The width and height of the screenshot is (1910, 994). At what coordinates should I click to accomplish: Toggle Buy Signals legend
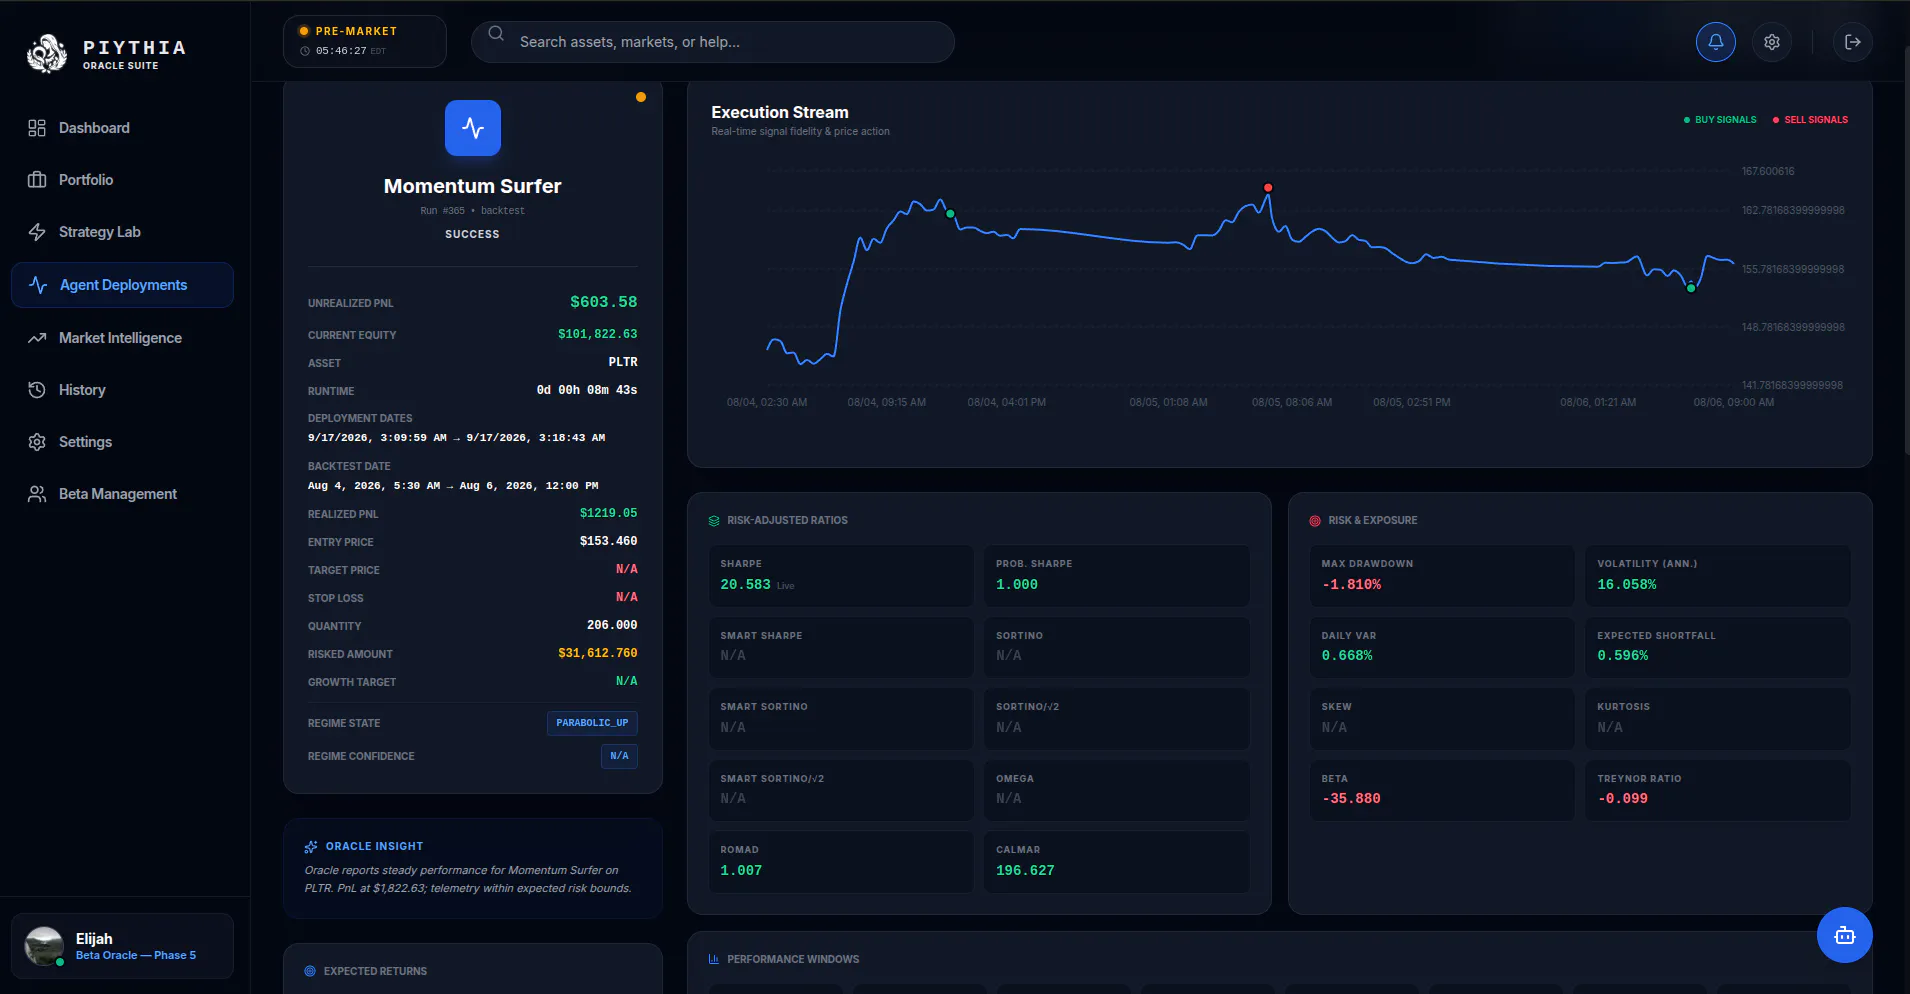(x=1720, y=120)
